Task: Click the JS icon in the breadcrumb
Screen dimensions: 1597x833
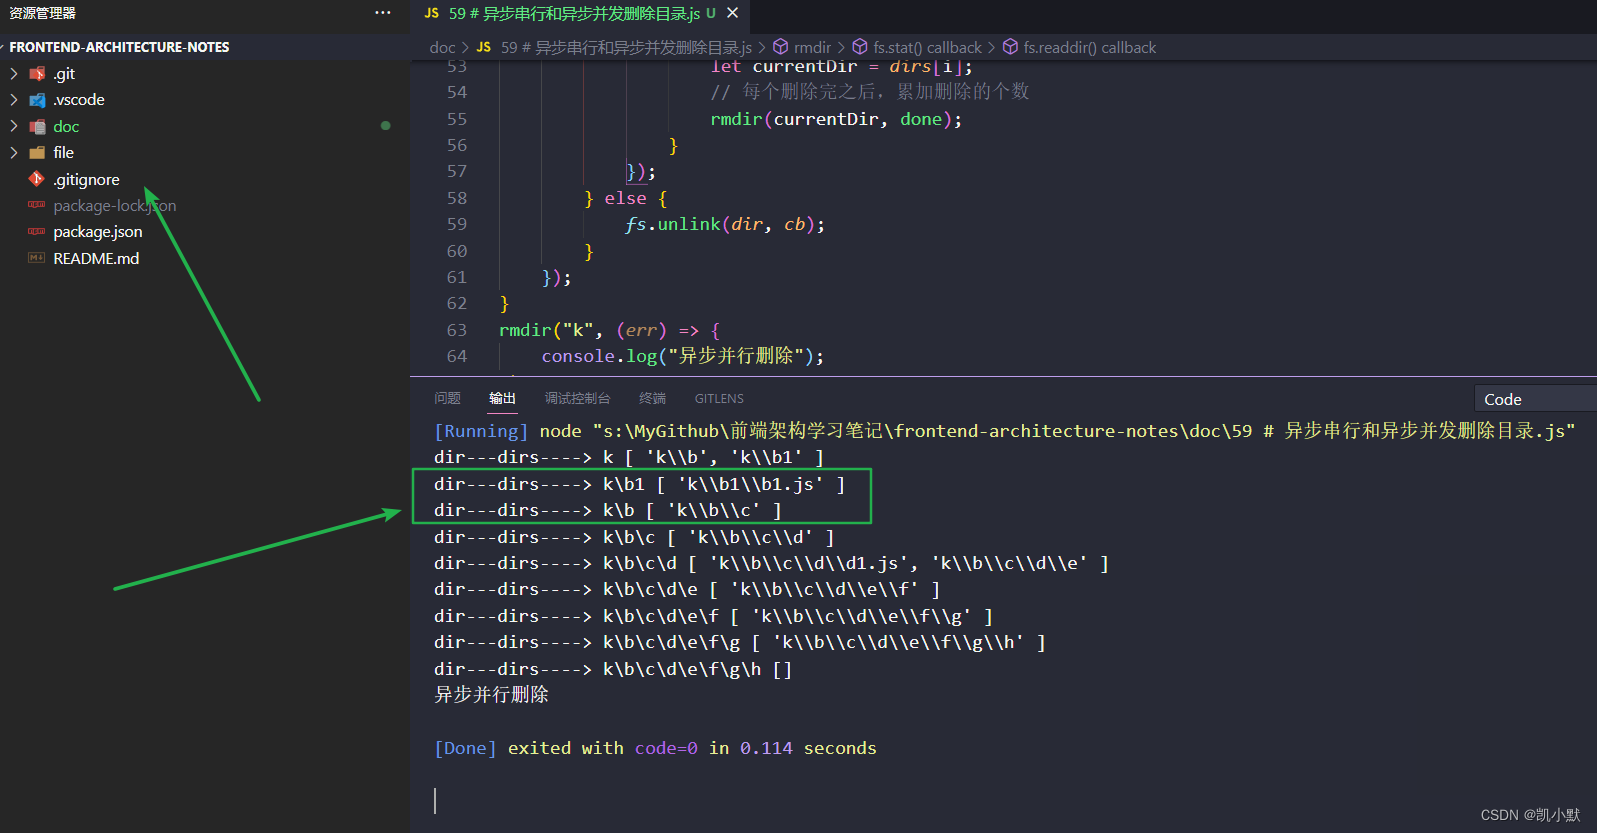Action: pyautogui.click(x=484, y=47)
